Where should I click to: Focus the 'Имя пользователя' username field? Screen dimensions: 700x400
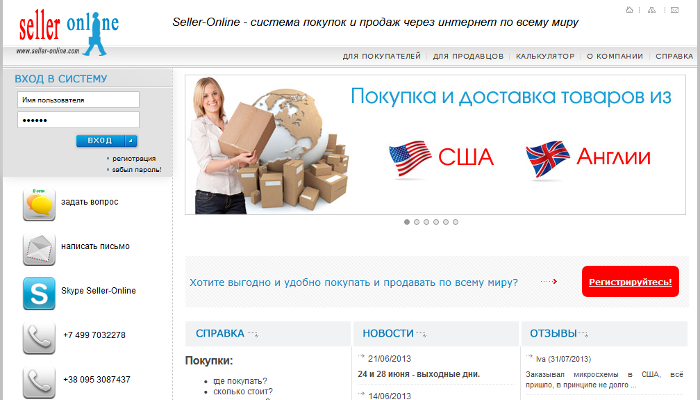[79, 100]
